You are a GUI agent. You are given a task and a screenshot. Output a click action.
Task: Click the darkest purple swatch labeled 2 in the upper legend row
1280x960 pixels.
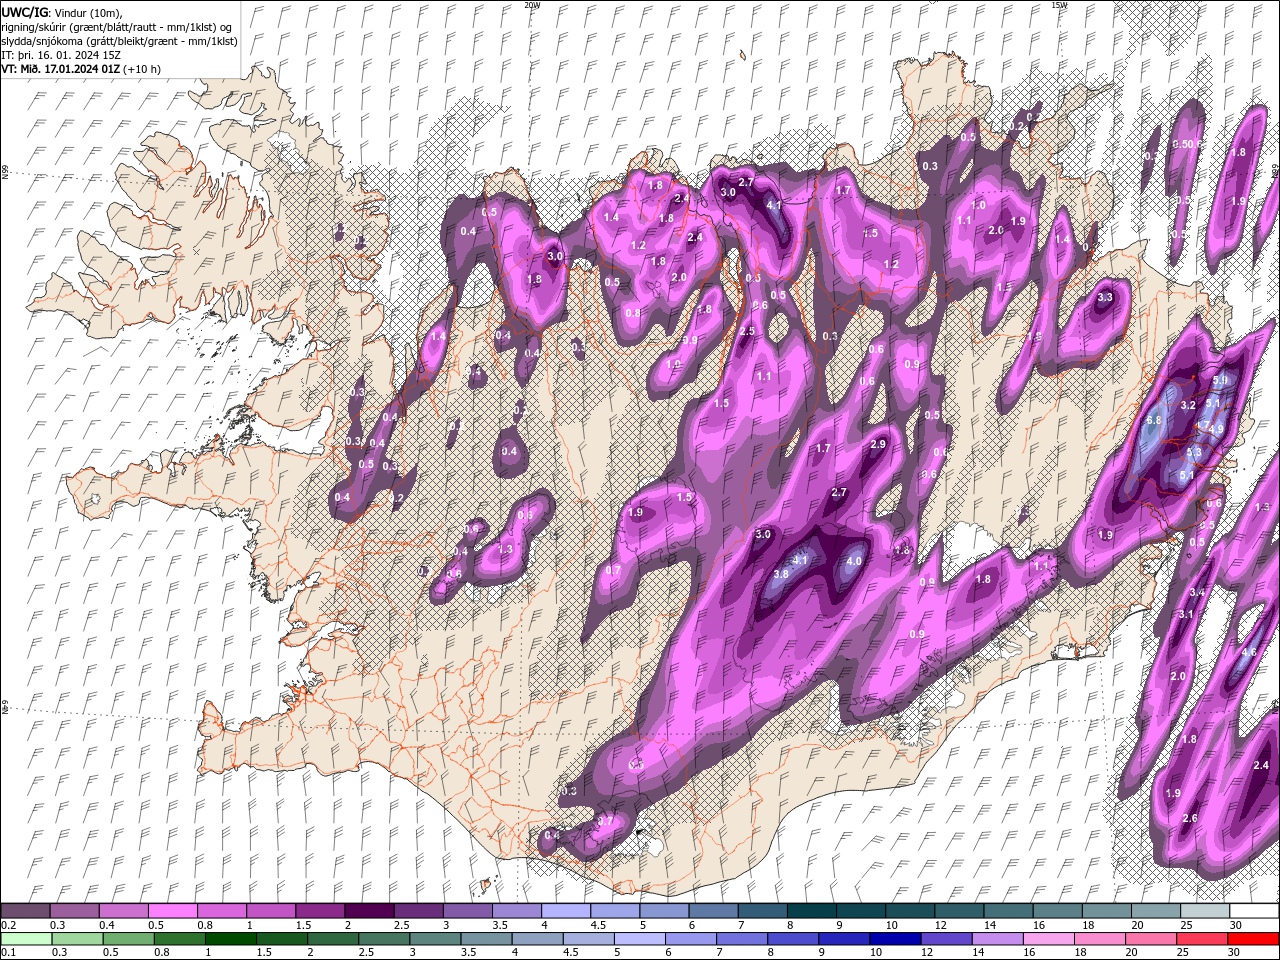click(368, 911)
